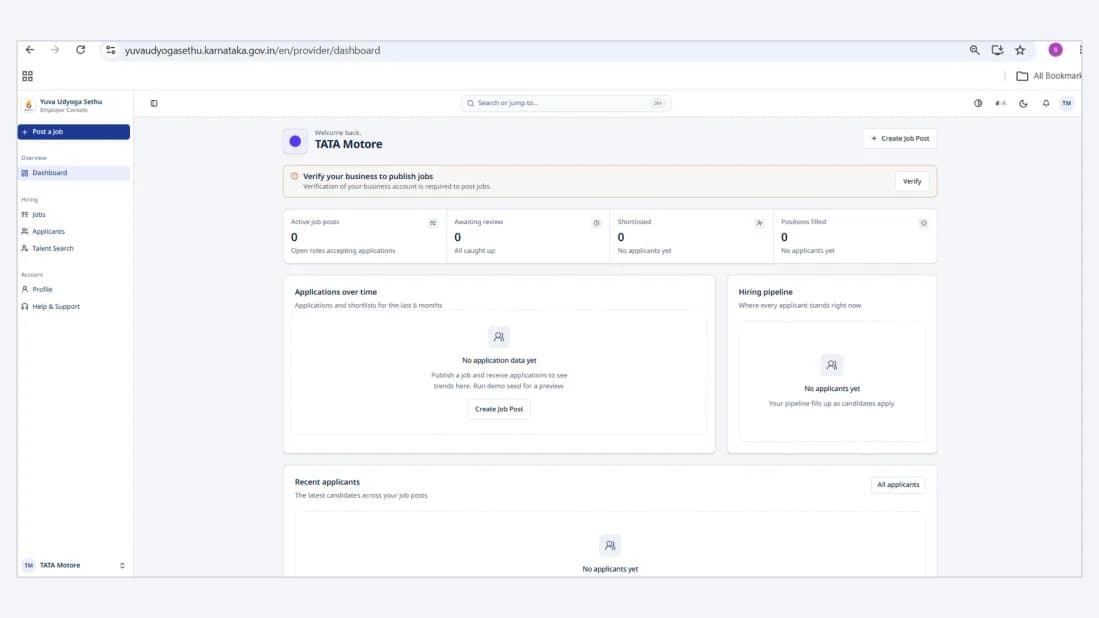Screen dimensions: 1099x618
Task: Open the TM avatar menu in the header
Action: coord(1067,103)
